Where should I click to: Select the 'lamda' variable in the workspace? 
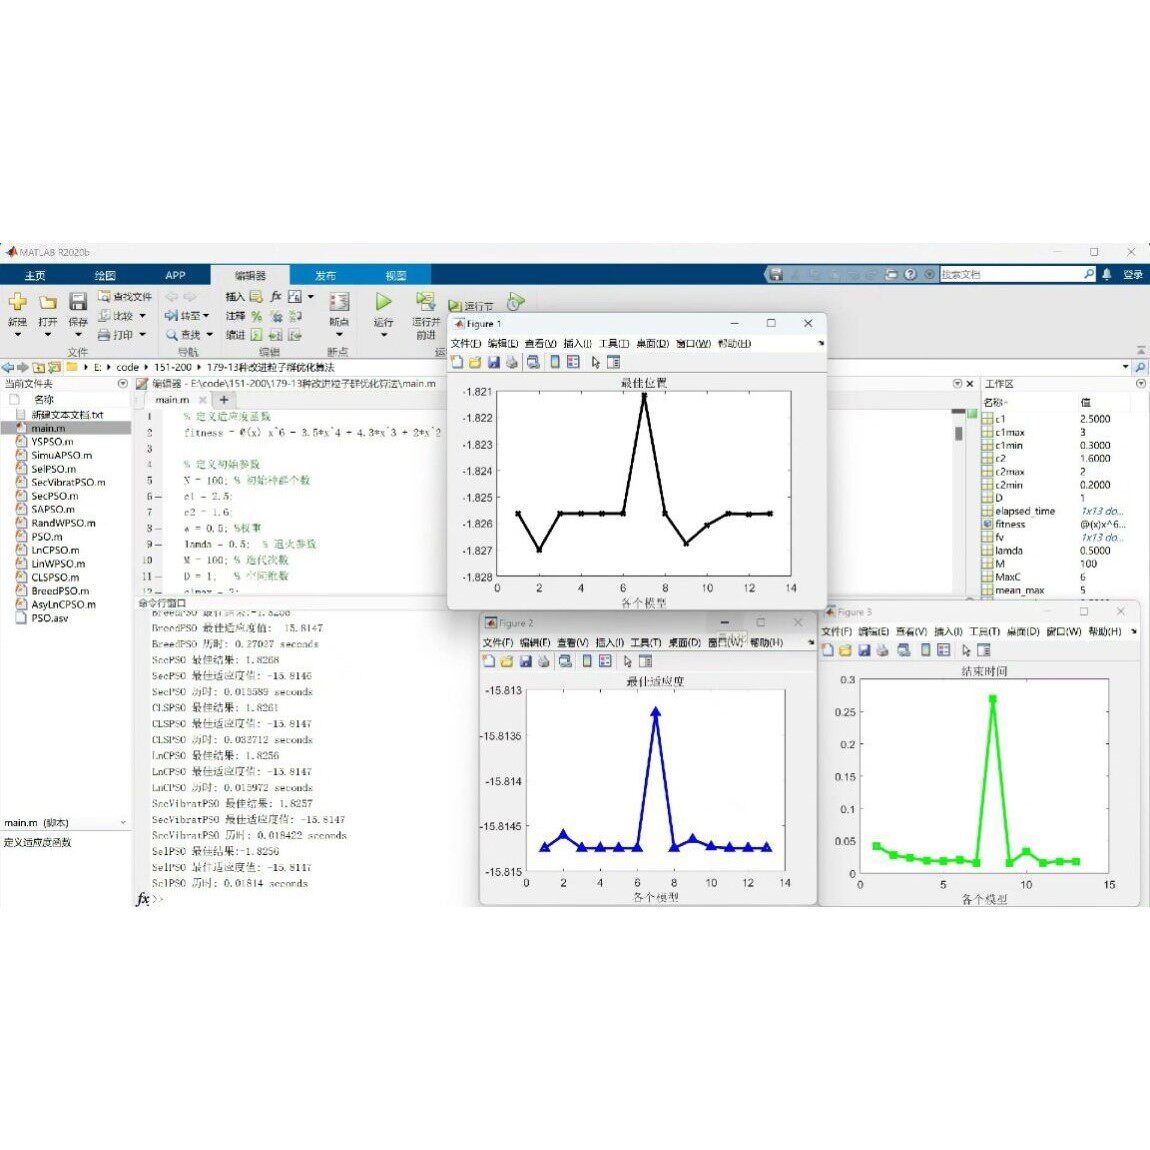pyautogui.click(x=1009, y=551)
